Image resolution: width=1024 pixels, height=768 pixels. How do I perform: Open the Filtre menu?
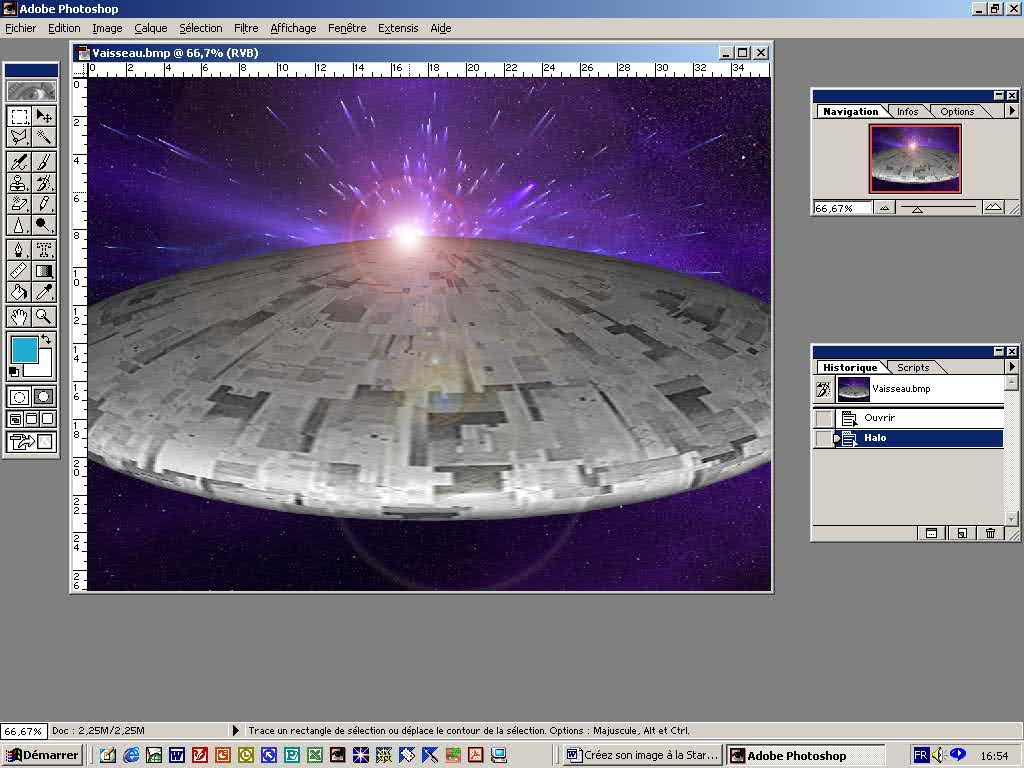pyautogui.click(x=245, y=28)
